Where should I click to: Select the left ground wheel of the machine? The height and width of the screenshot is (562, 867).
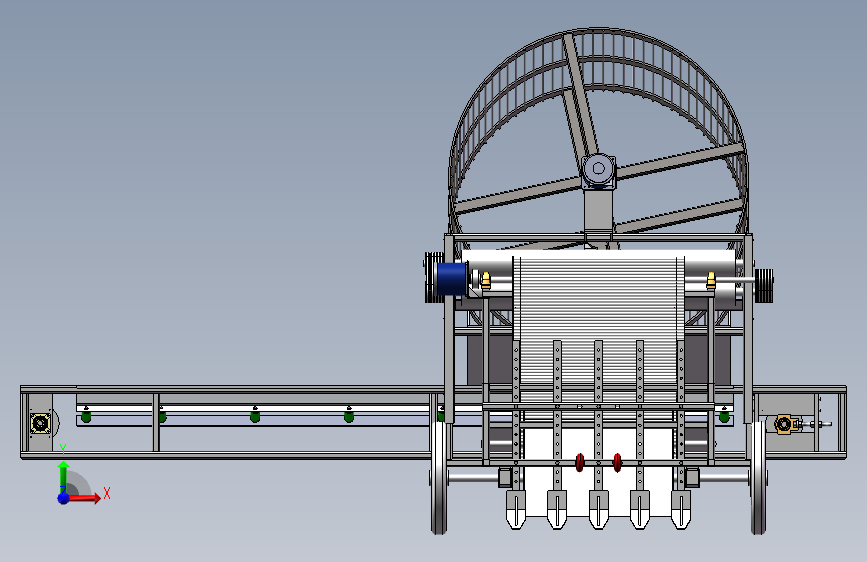(438, 478)
